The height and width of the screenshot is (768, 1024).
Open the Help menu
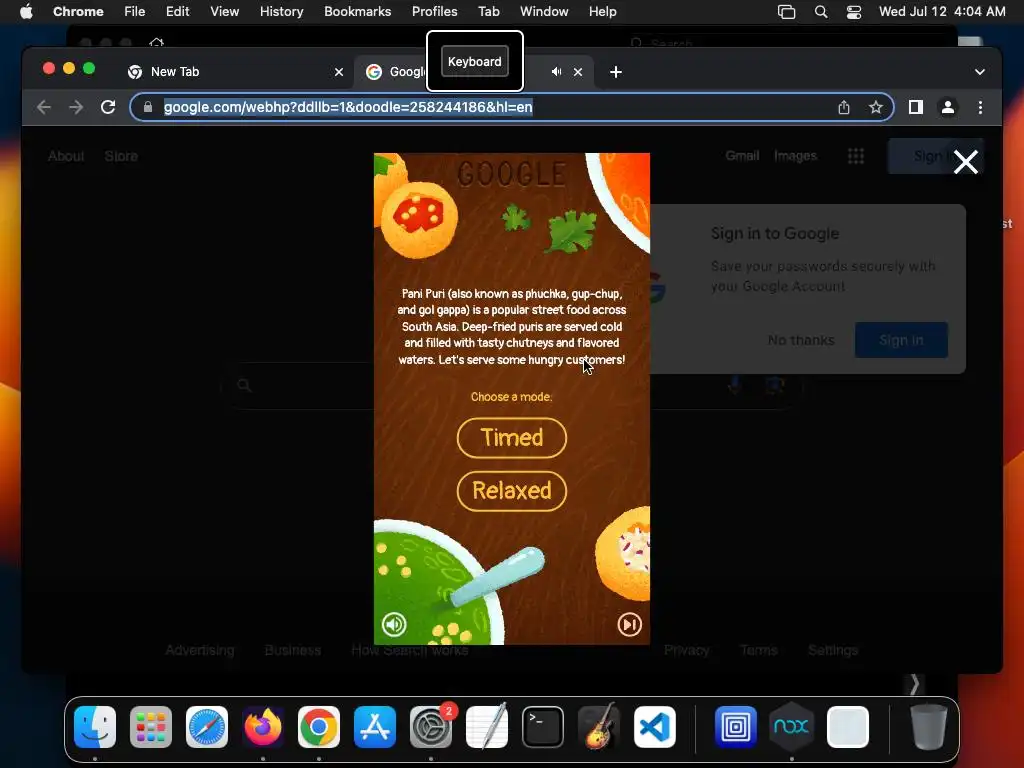point(602,12)
